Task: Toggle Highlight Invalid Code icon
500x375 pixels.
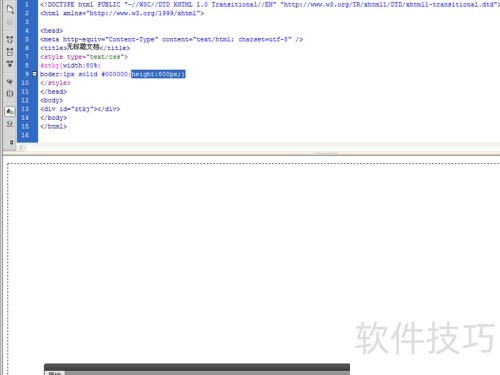Action: pyautogui.click(x=10, y=124)
